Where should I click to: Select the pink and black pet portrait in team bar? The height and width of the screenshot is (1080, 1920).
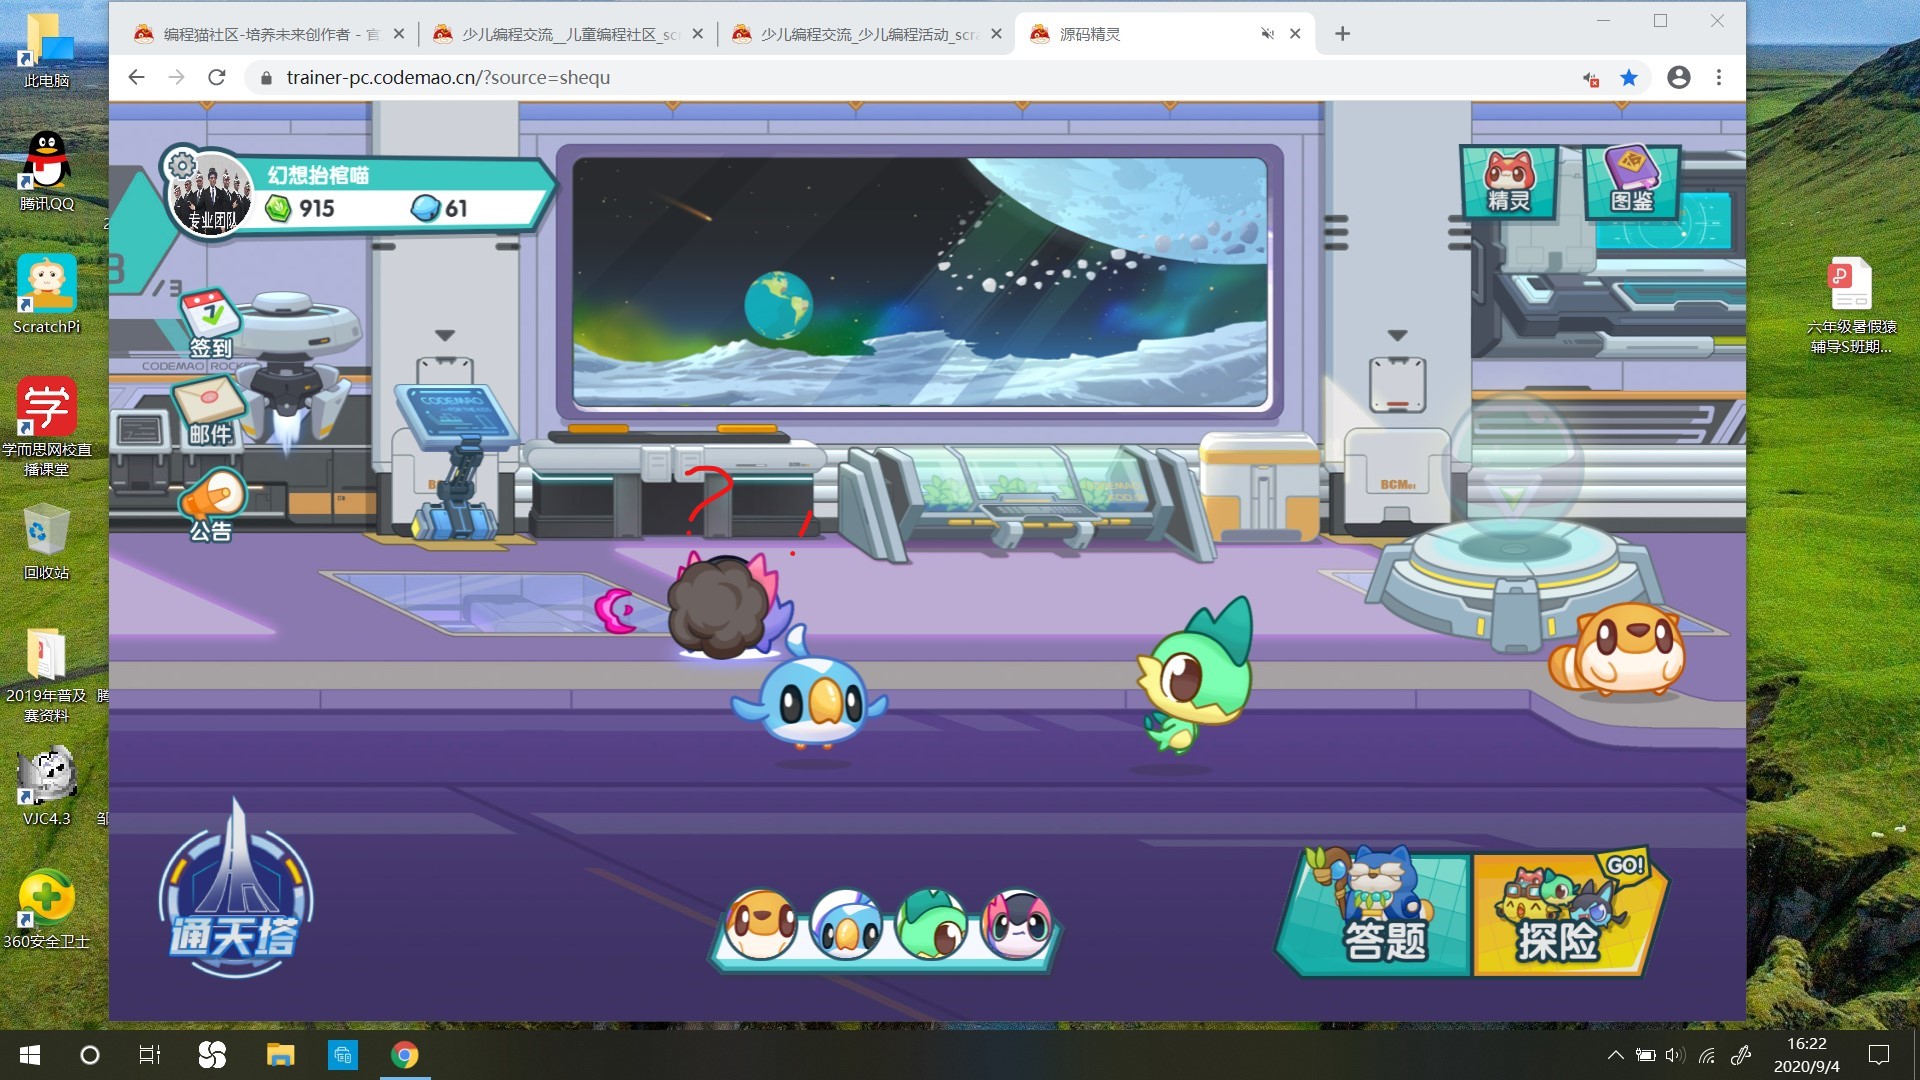[x=1017, y=925]
